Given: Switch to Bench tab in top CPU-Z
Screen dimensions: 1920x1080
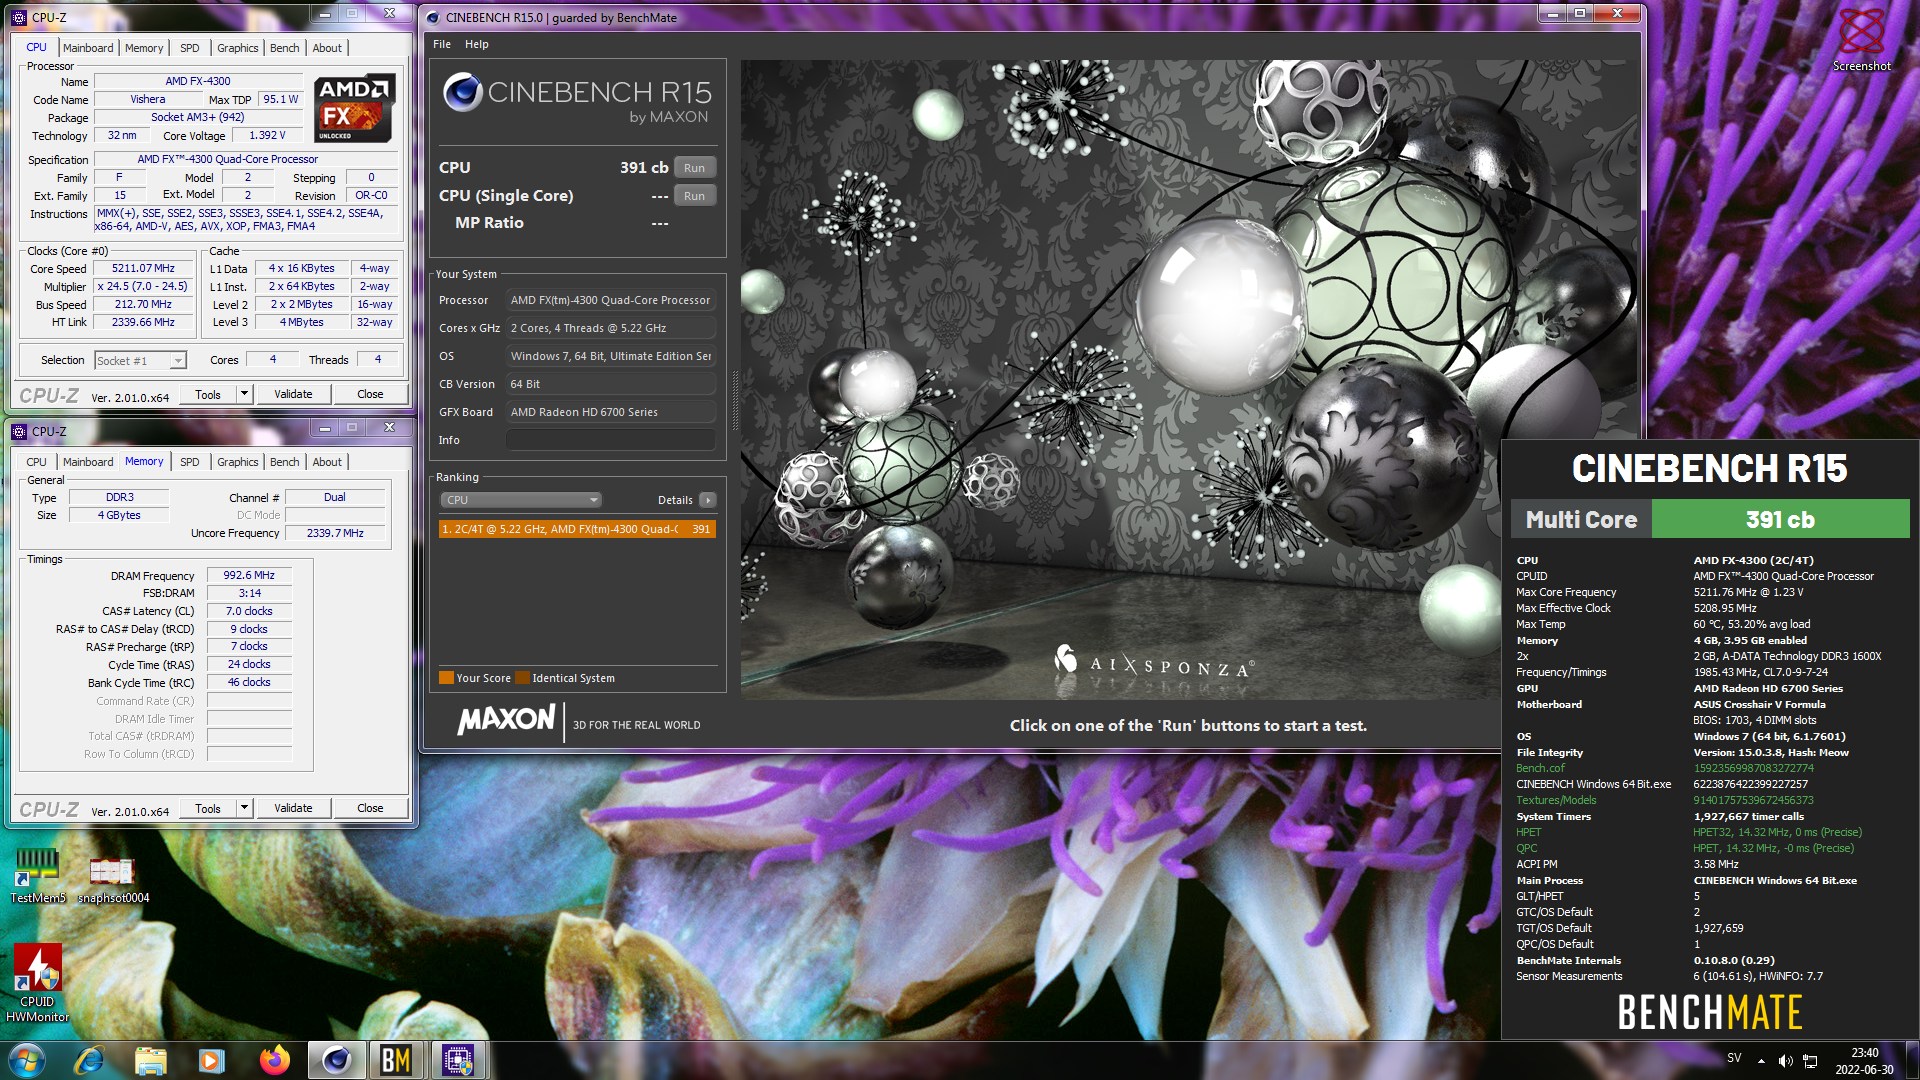Looking at the screenshot, I should pyautogui.click(x=285, y=48).
